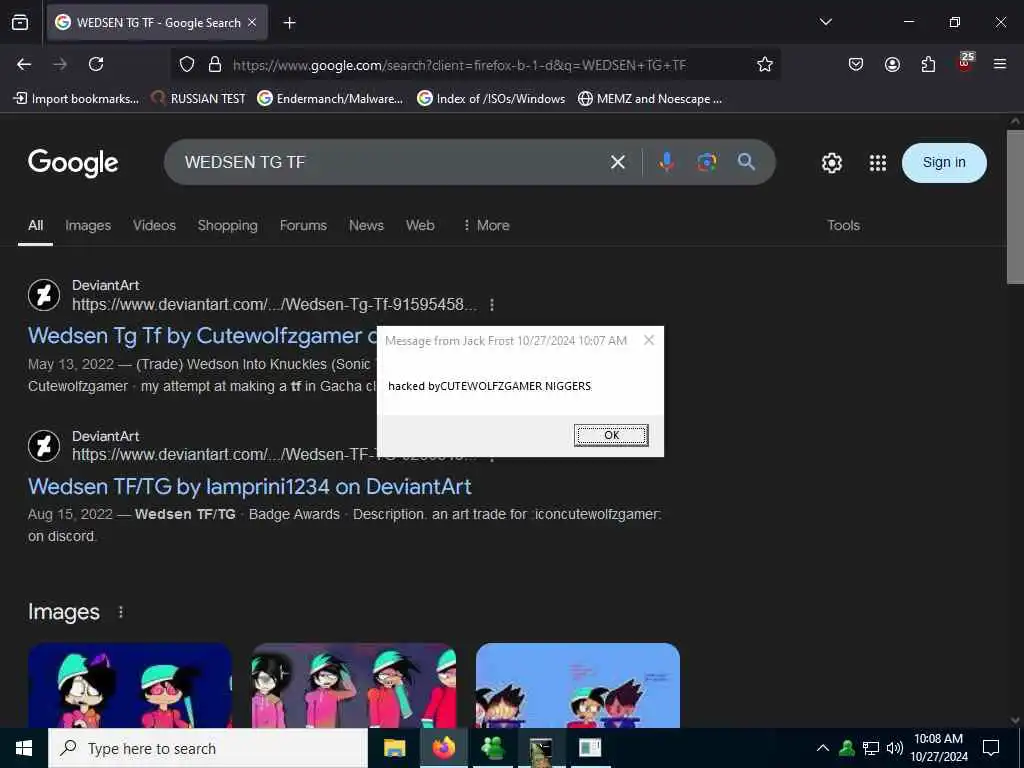The width and height of the screenshot is (1024, 768).
Task: Open taskbar clock showing 10:08 AM
Action: coord(938,748)
